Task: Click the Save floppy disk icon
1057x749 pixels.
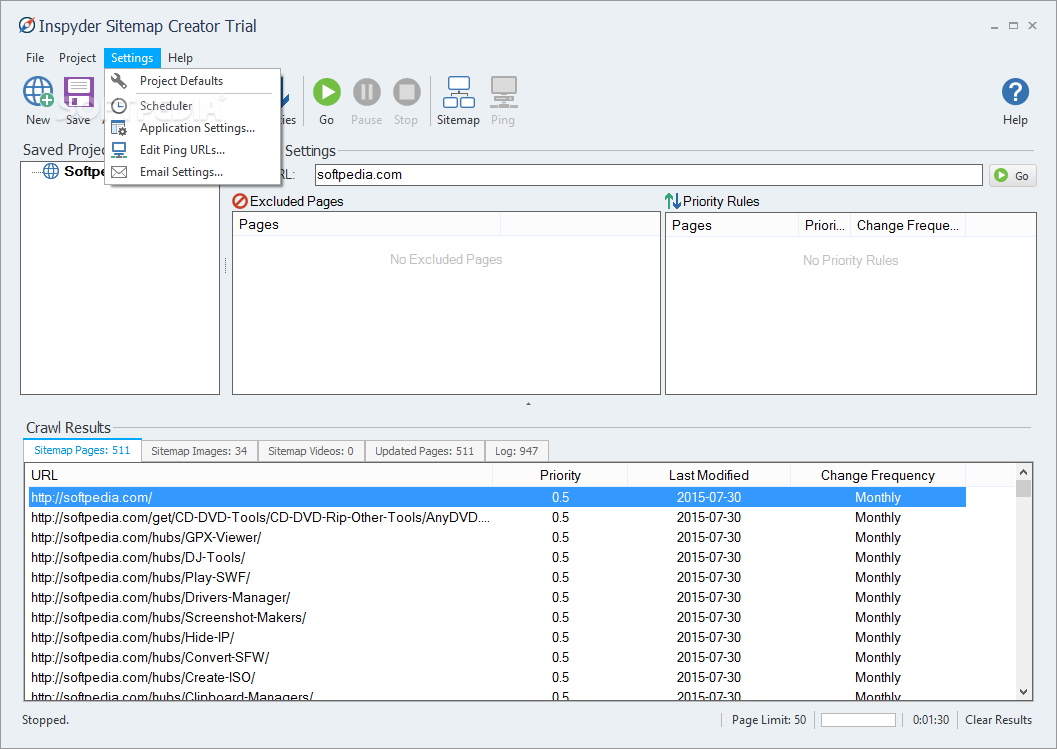Action: 78,92
